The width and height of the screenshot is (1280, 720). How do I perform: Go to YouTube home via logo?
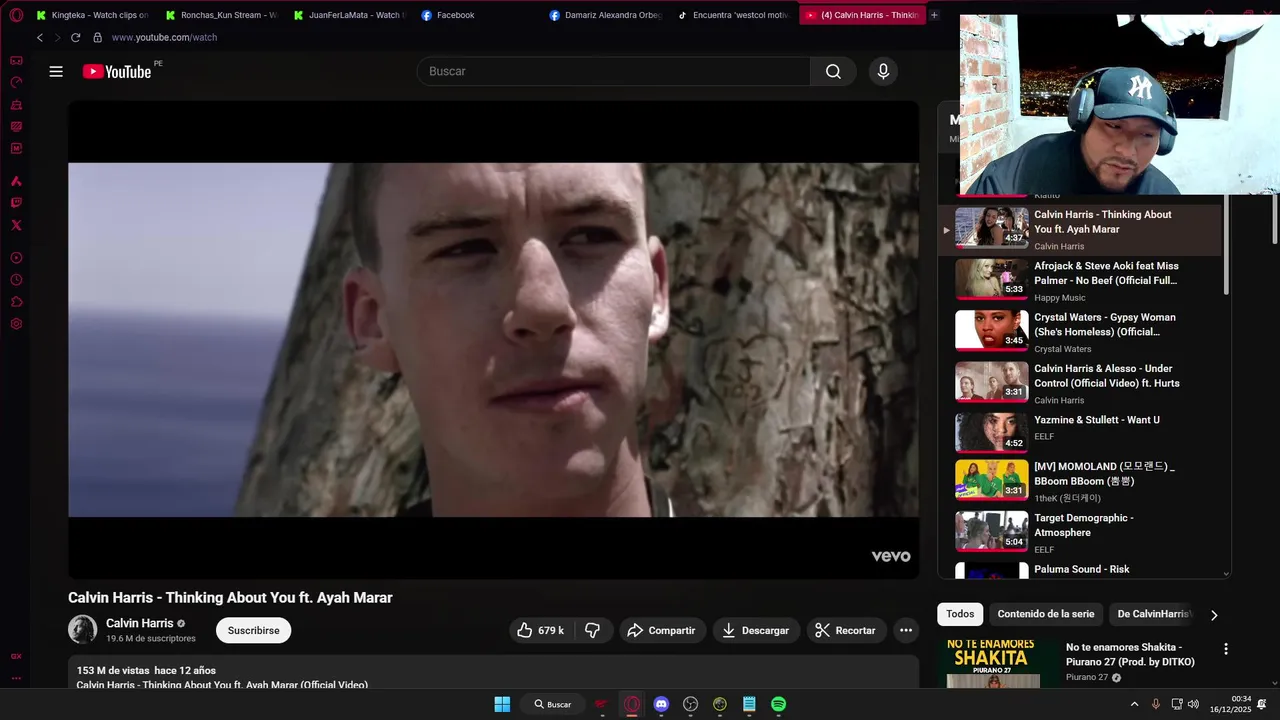click(x=117, y=71)
